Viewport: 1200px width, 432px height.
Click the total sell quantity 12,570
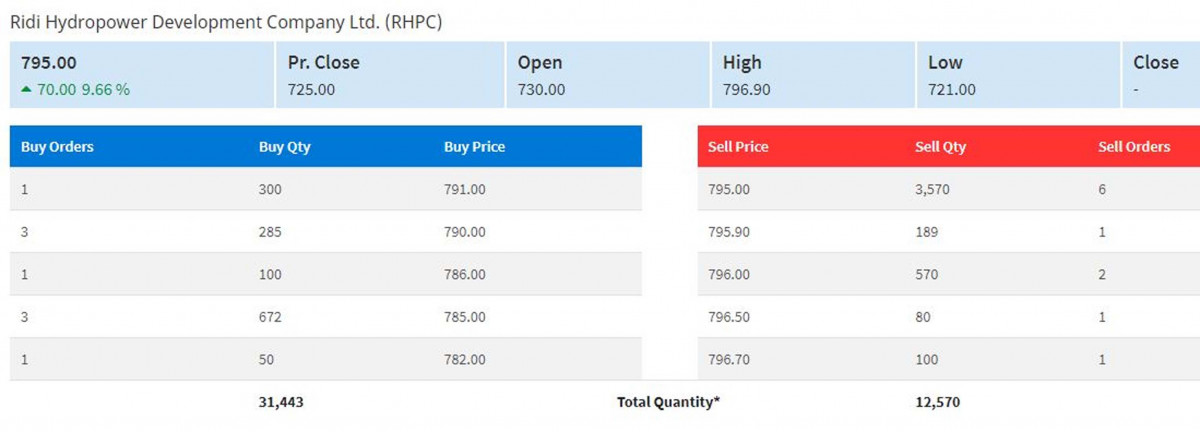(937, 402)
